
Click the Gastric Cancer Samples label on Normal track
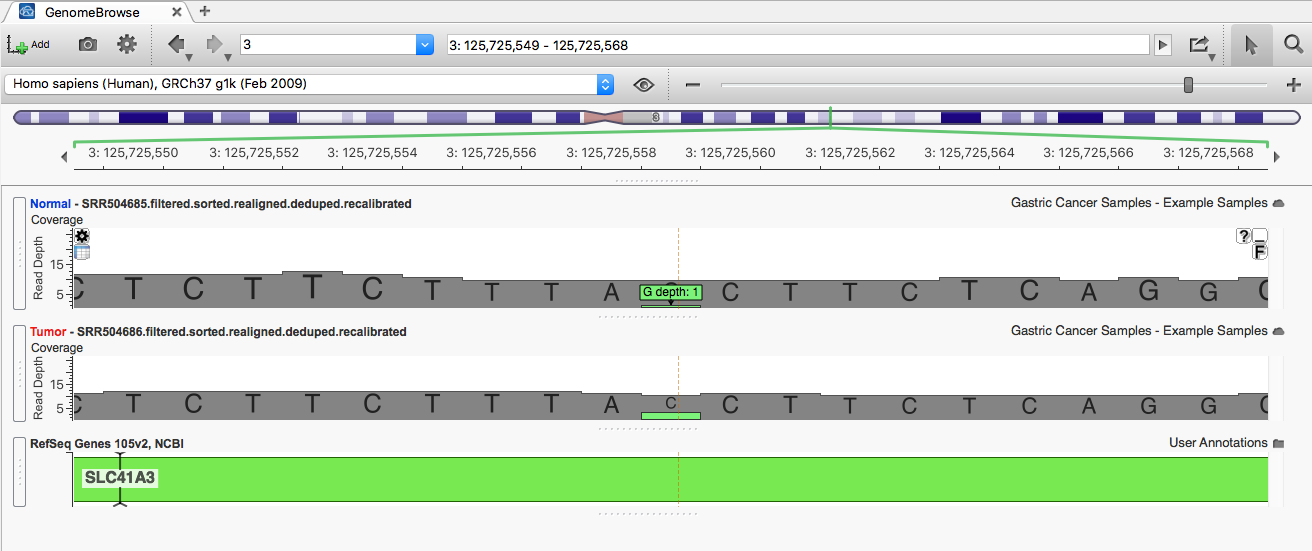(1139, 203)
